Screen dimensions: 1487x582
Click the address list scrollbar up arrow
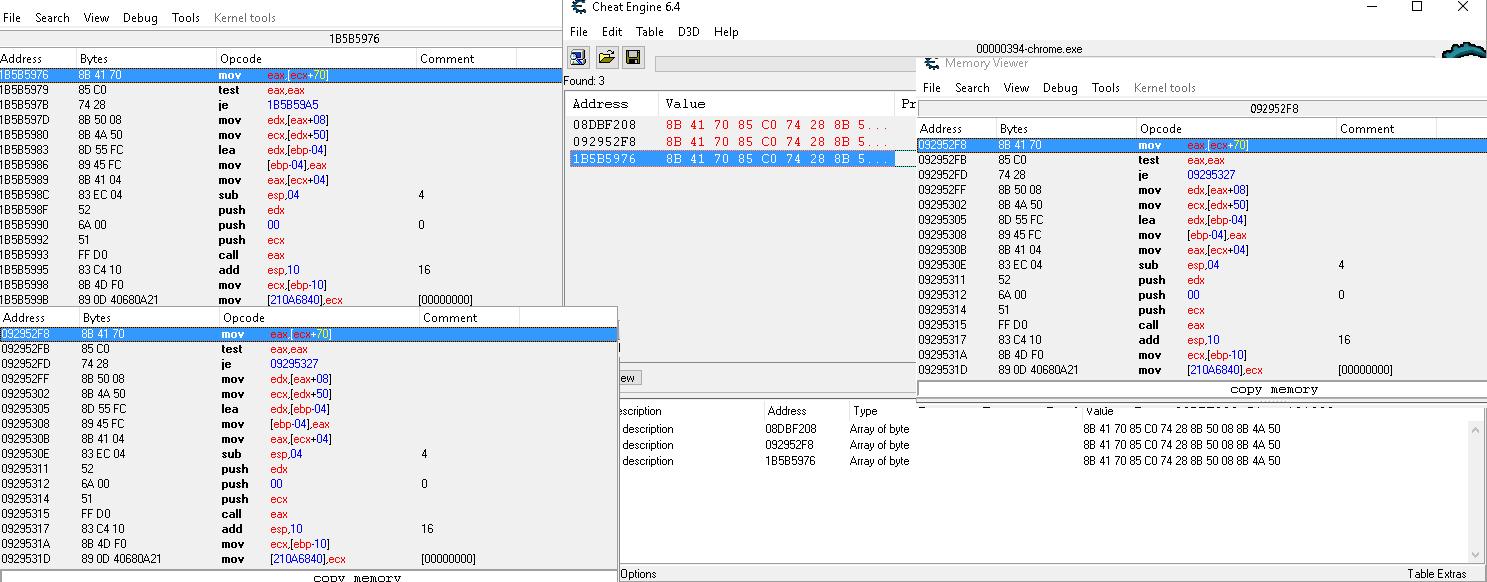1476,428
